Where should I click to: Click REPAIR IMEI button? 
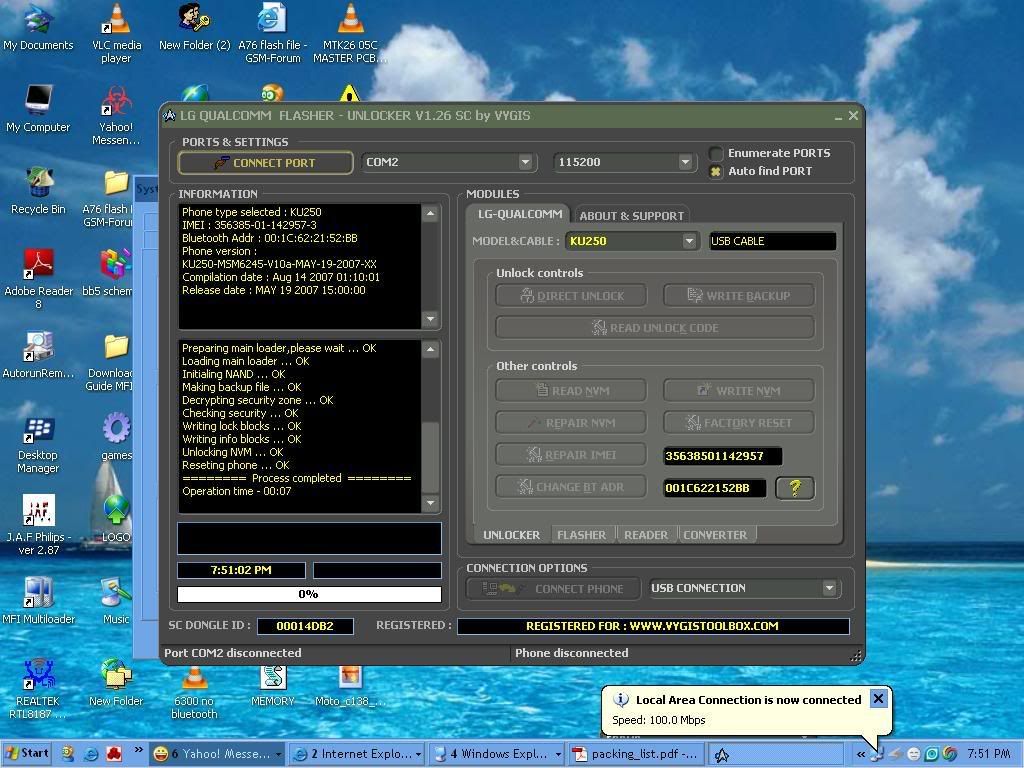point(571,455)
